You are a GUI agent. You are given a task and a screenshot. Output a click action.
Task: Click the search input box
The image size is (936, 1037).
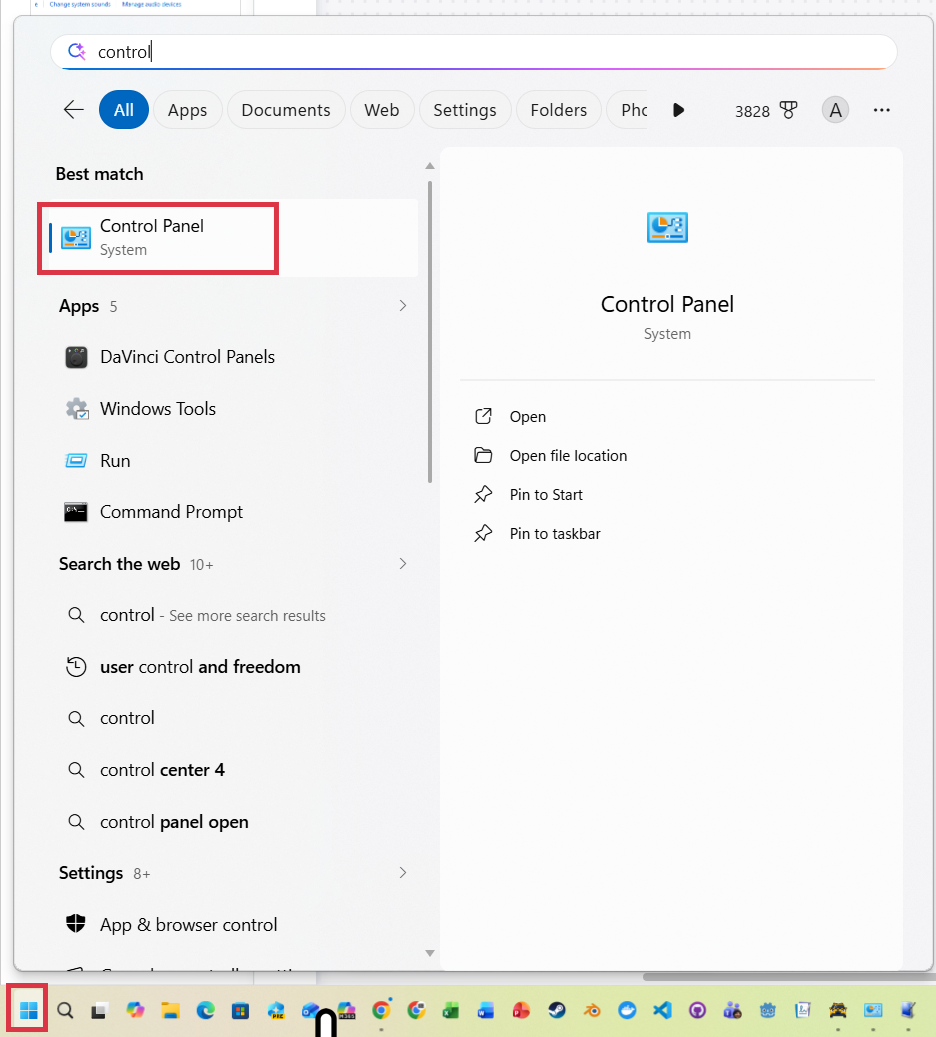(x=480, y=52)
